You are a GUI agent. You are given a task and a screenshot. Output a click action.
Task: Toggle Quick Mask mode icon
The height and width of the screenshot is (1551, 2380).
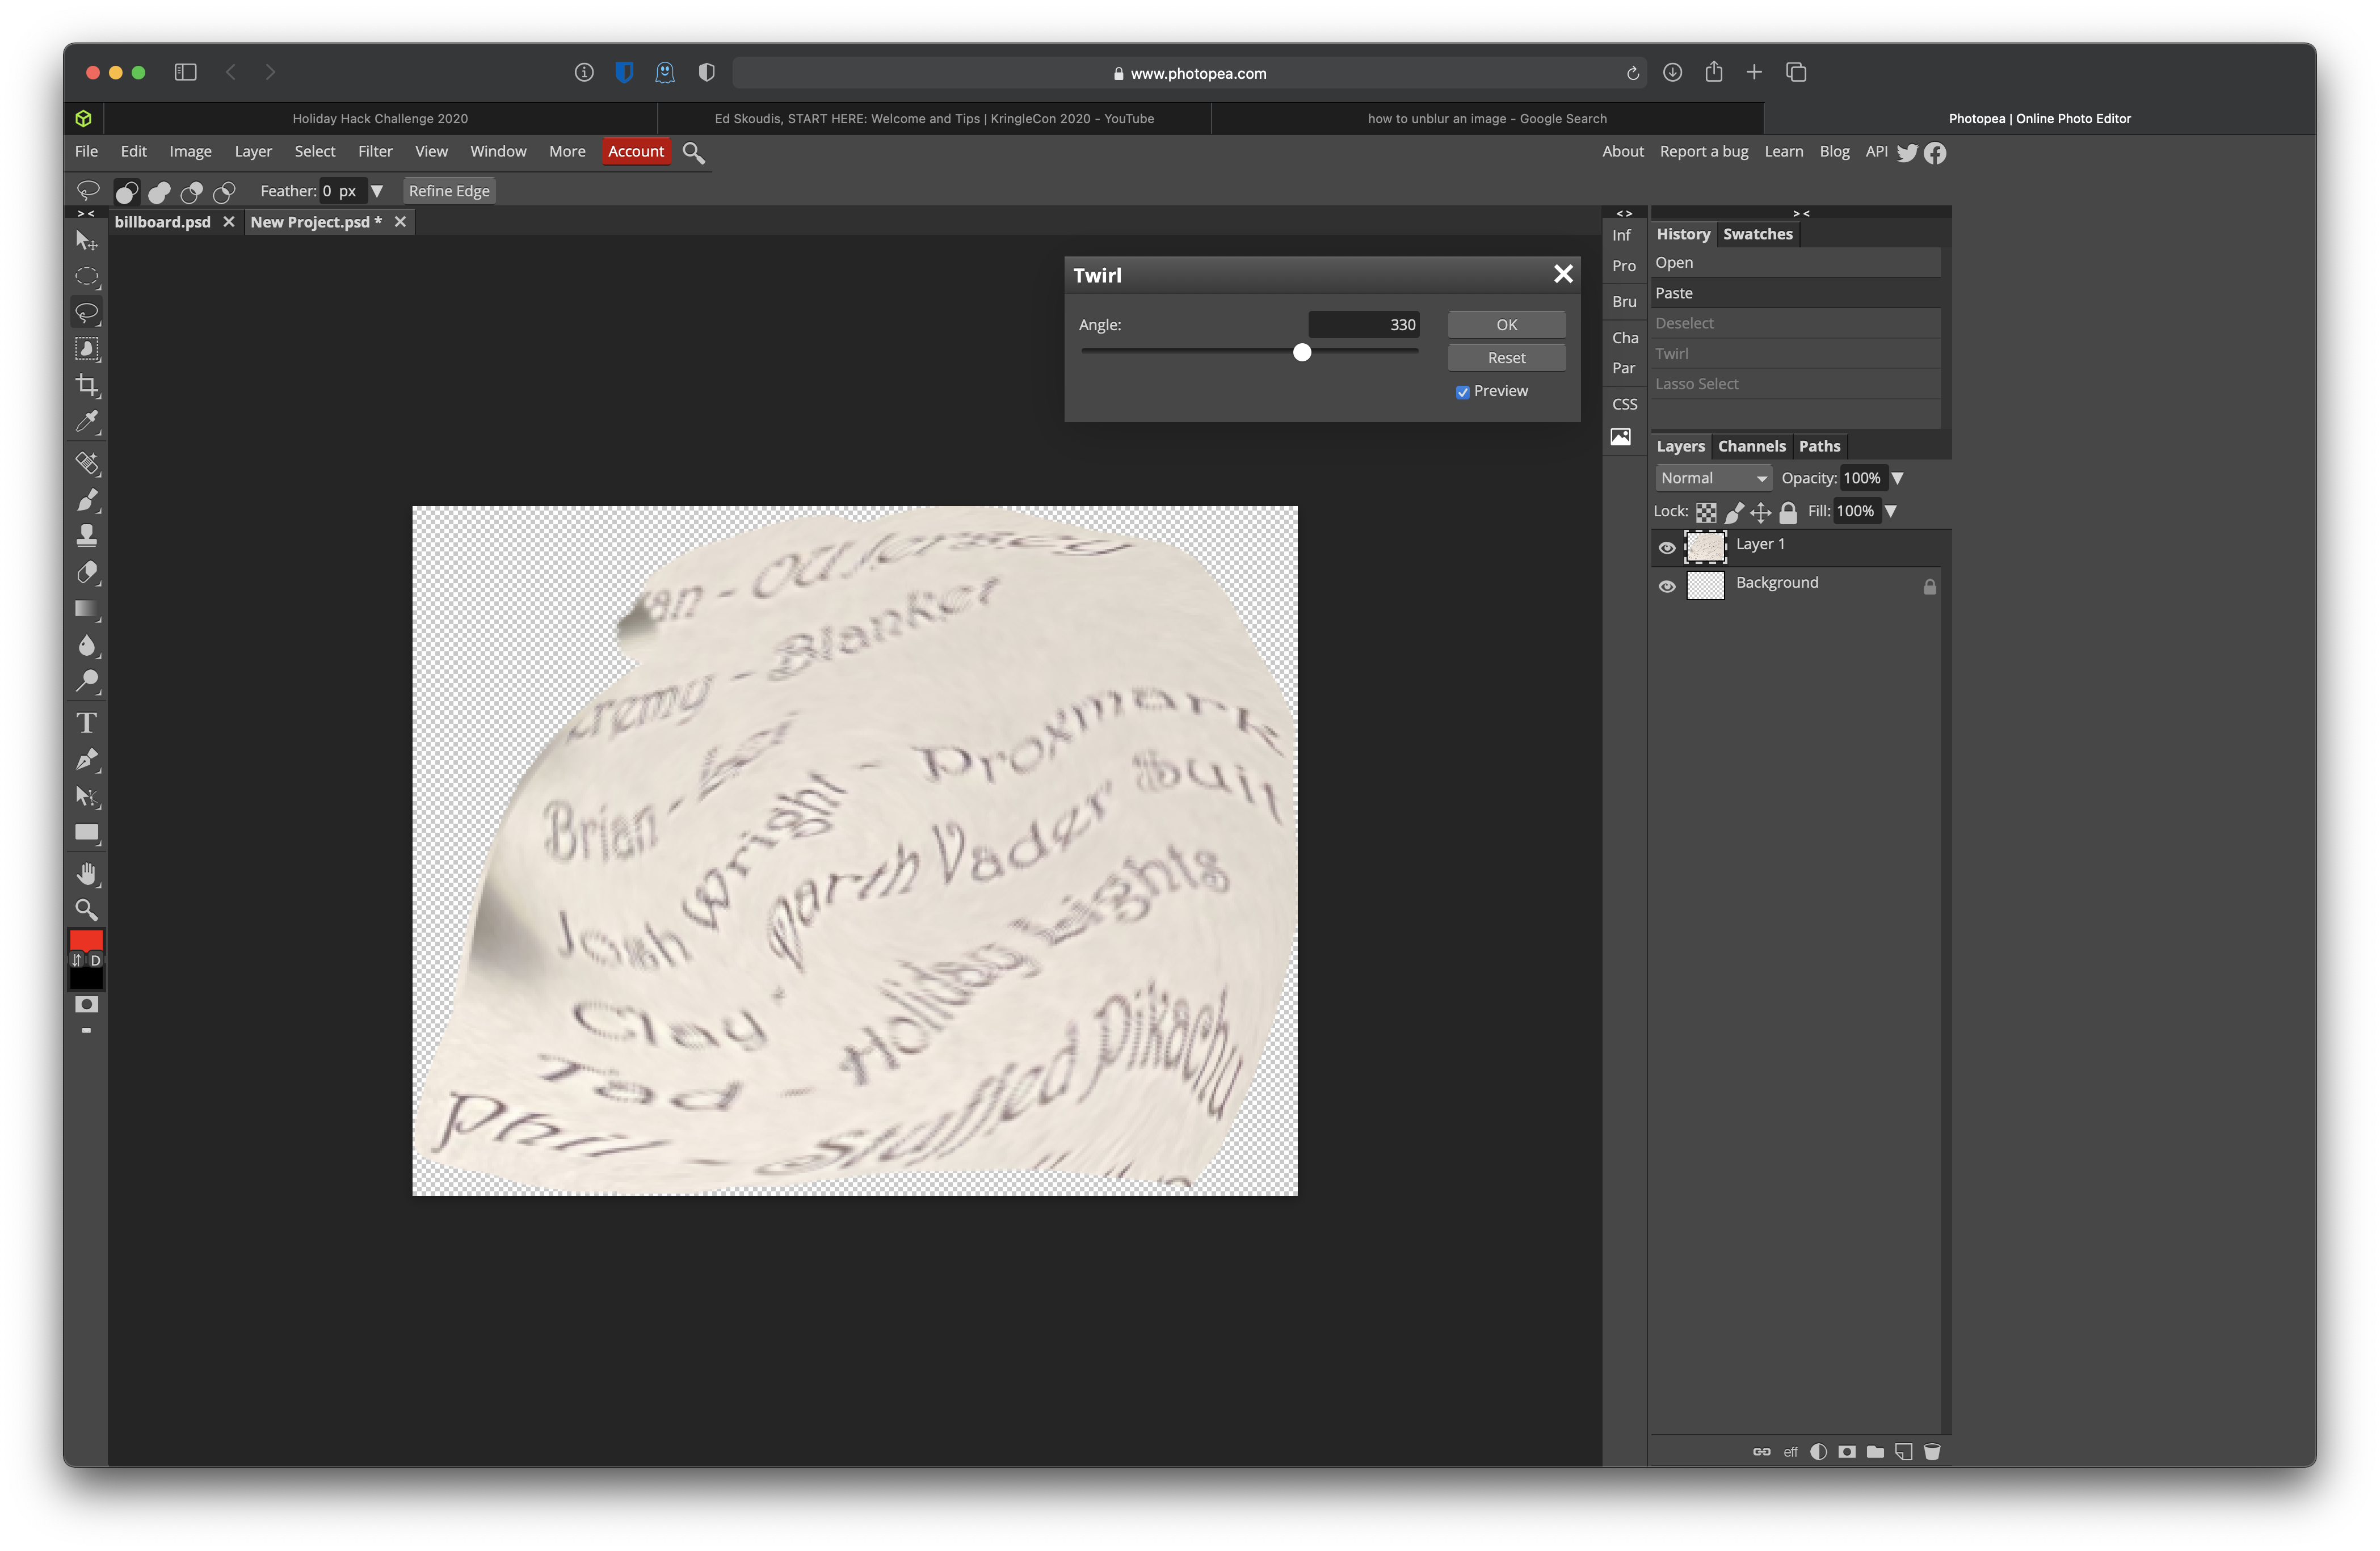[87, 1004]
